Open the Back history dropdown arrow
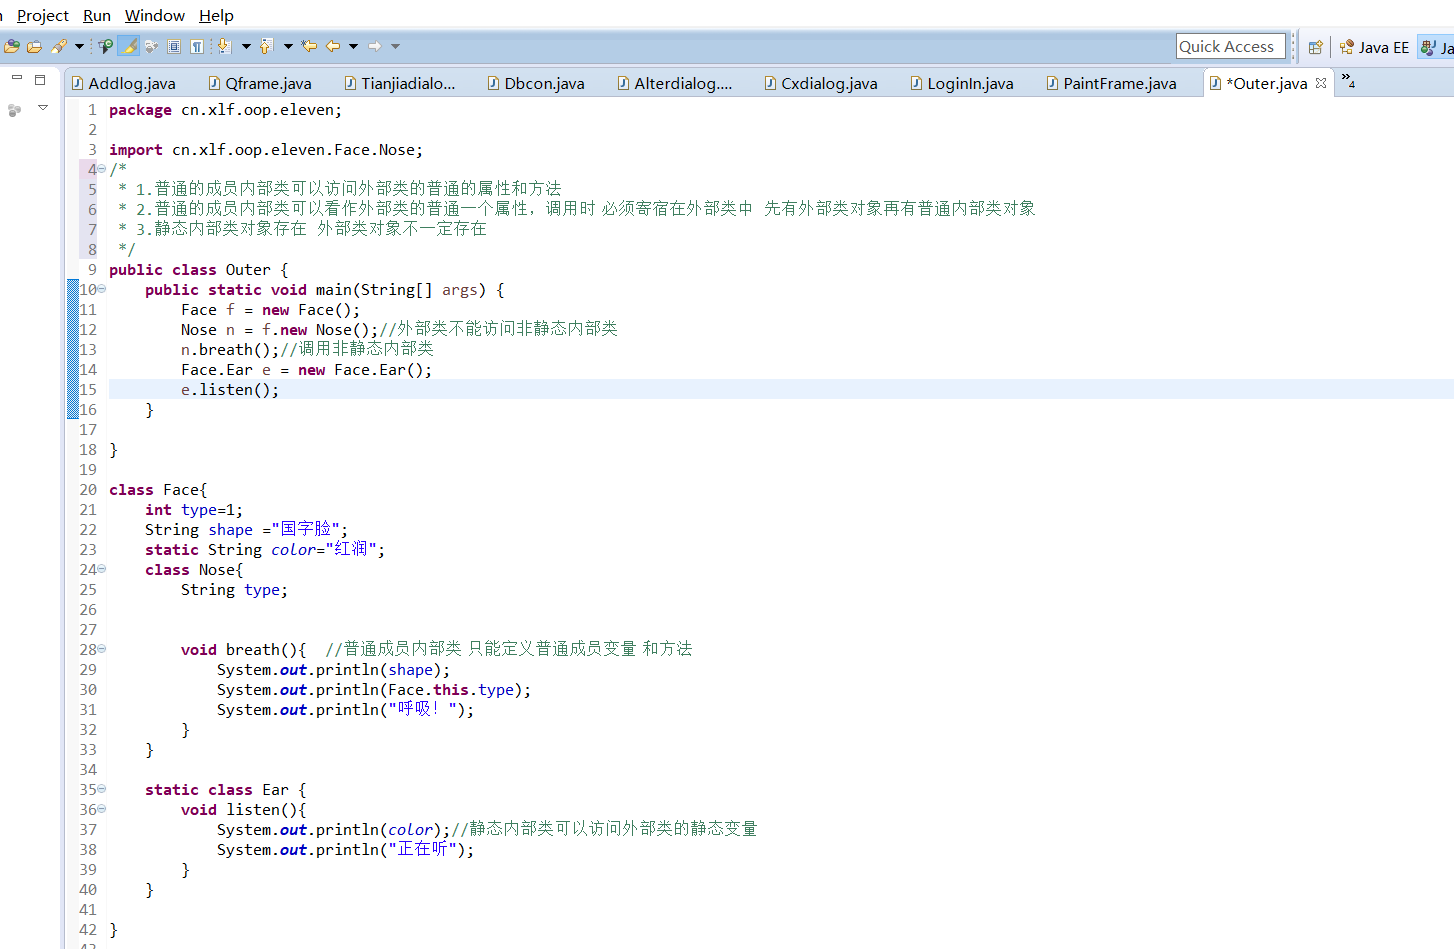1454x949 pixels. coord(353,46)
